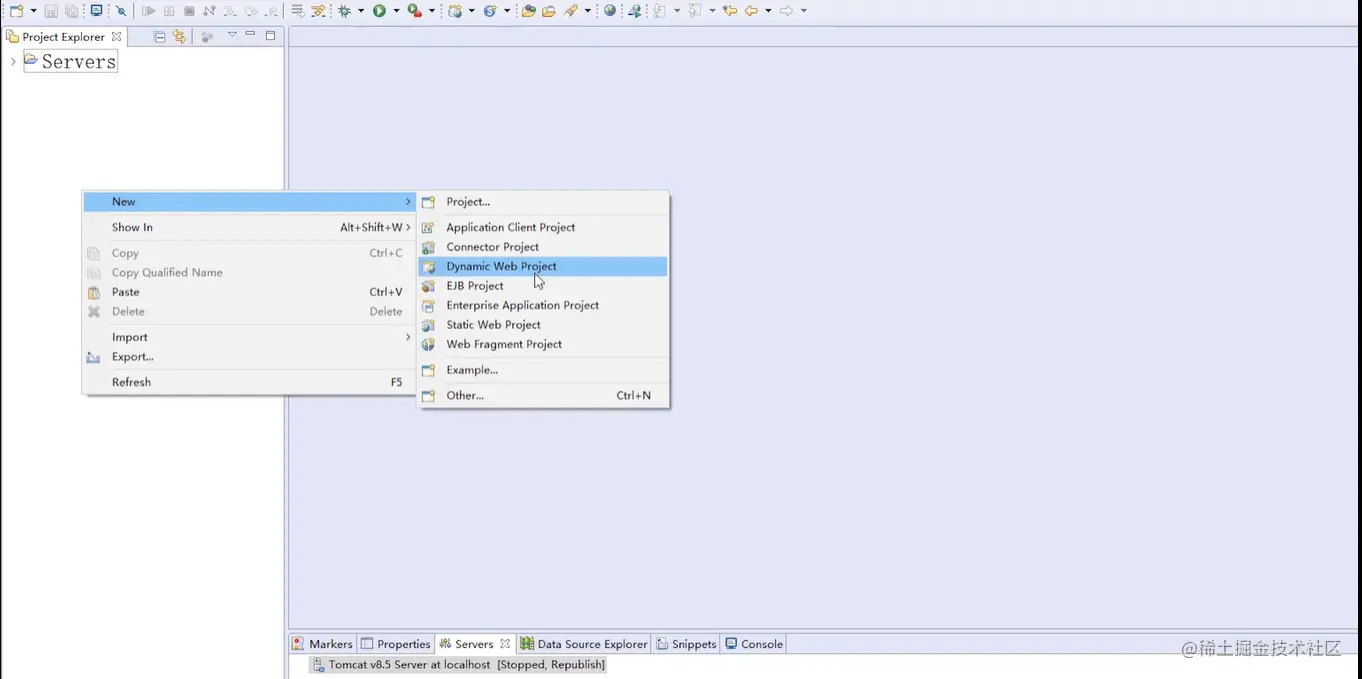Choose Refresh in the context menu
The width and height of the screenshot is (1362, 679).
coord(249,382)
